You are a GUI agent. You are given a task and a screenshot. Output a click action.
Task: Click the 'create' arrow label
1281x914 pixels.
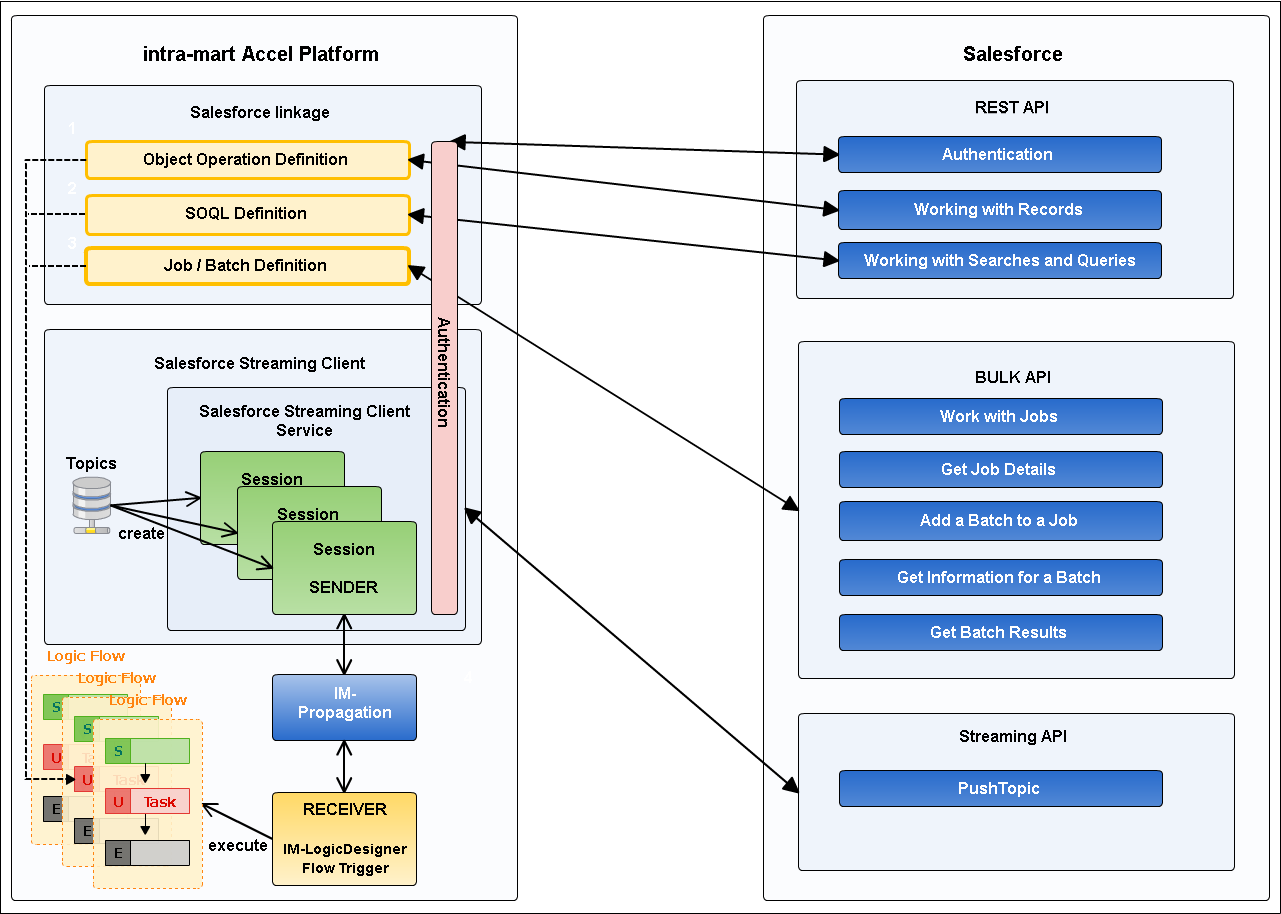click(x=141, y=534)
